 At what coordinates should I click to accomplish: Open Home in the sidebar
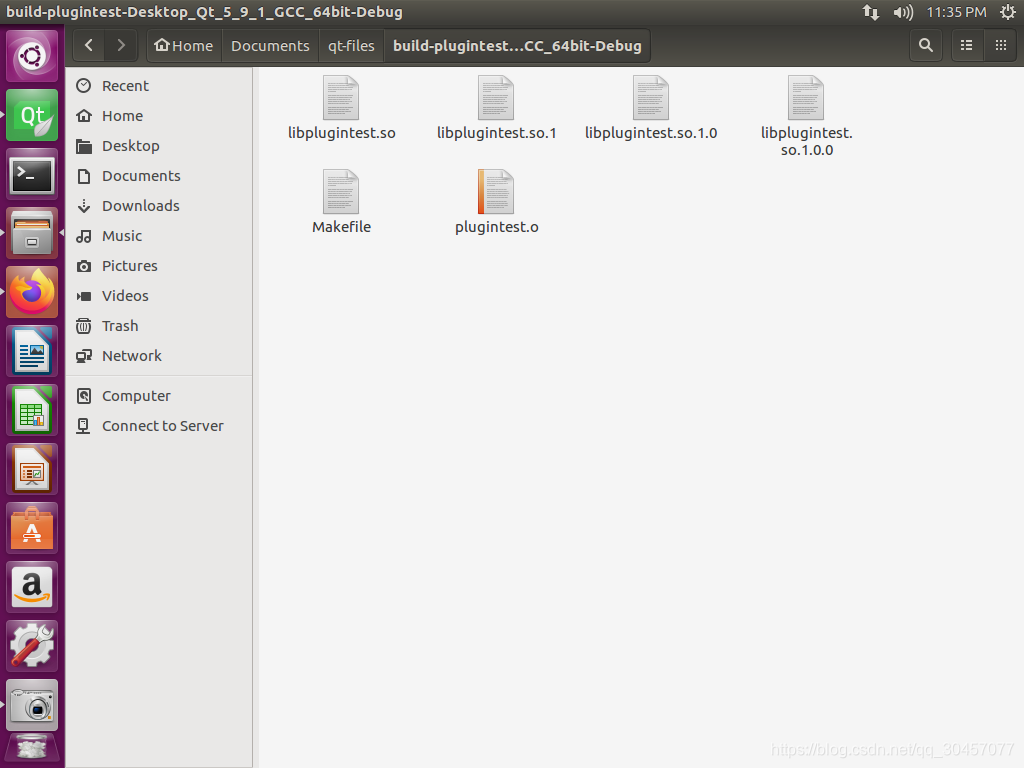pos(159,116)
